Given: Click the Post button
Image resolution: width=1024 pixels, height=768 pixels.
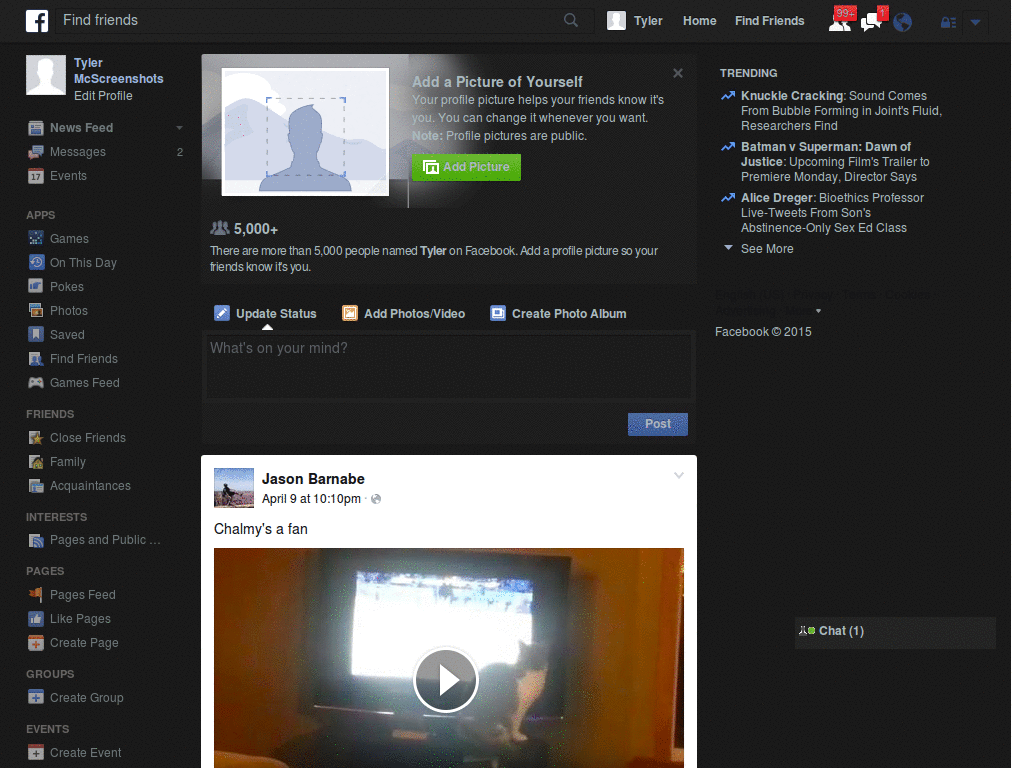Looking at the screenshot, I should [x=658, y=424].
